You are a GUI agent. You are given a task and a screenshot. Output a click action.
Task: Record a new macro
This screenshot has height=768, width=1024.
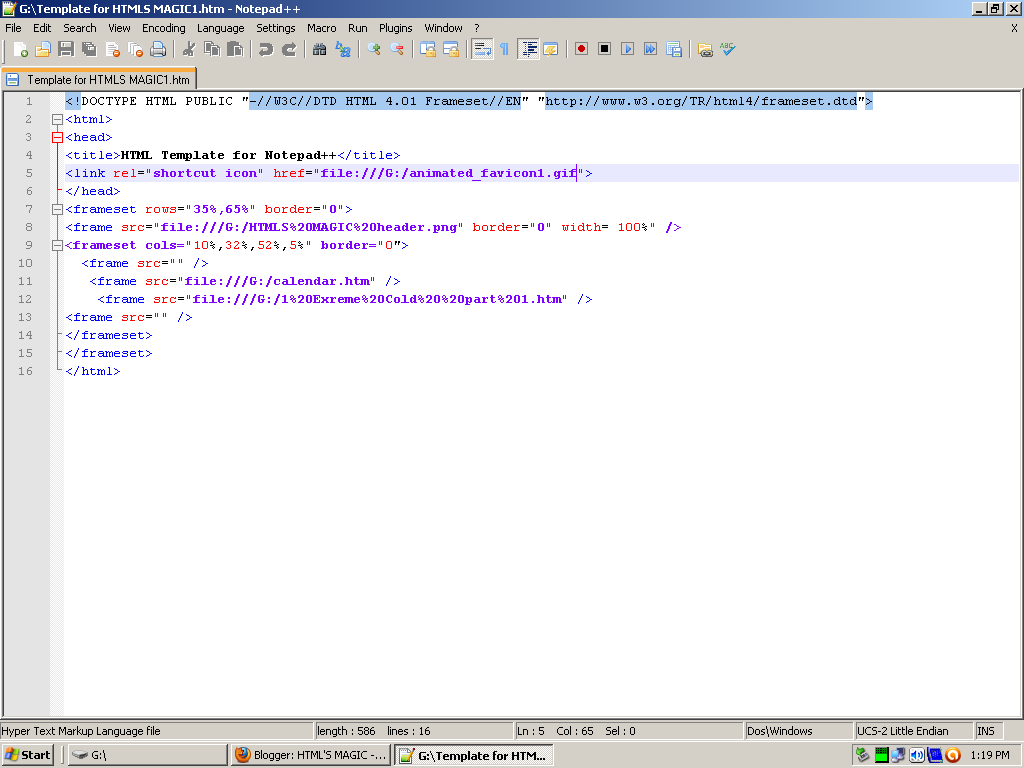(x=581, y=48)
